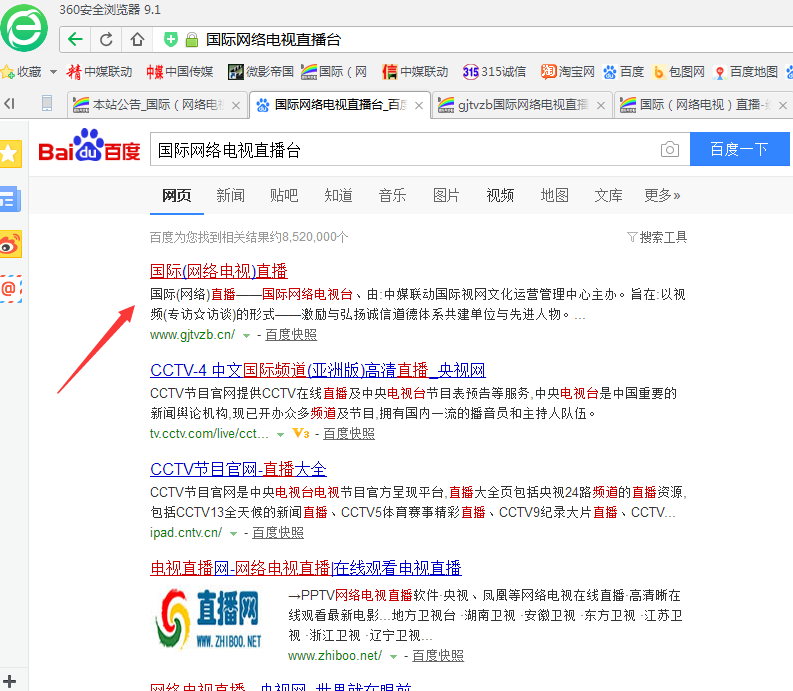This screenshot has height=691, width=793.
Task: Select the 知道 search category
Action: tap(338, 195)
